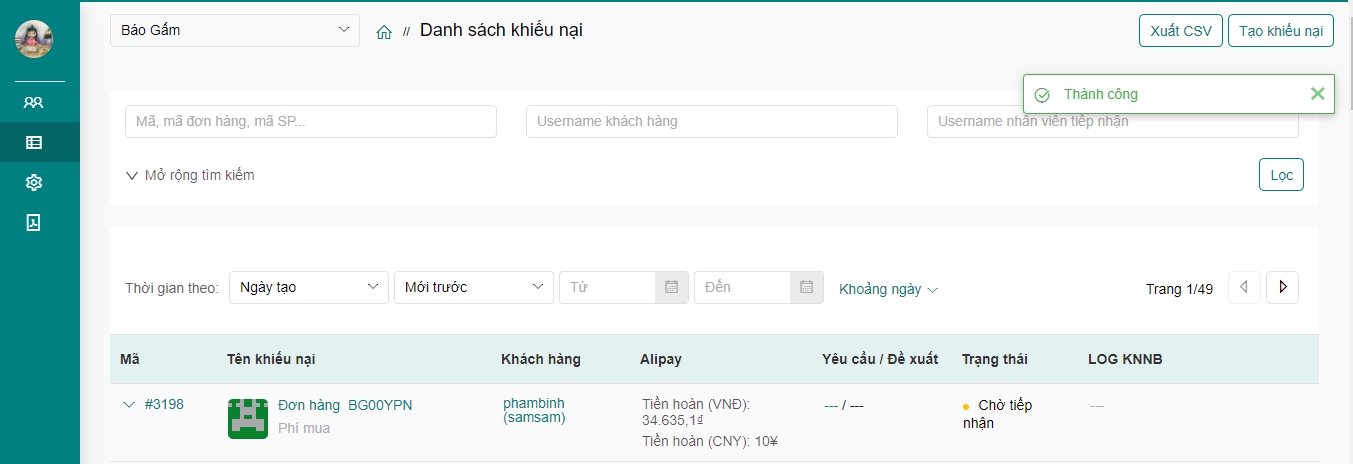Open calendar icon in Đến date field
Screen dimensions: 1353x464
[806, 287]
